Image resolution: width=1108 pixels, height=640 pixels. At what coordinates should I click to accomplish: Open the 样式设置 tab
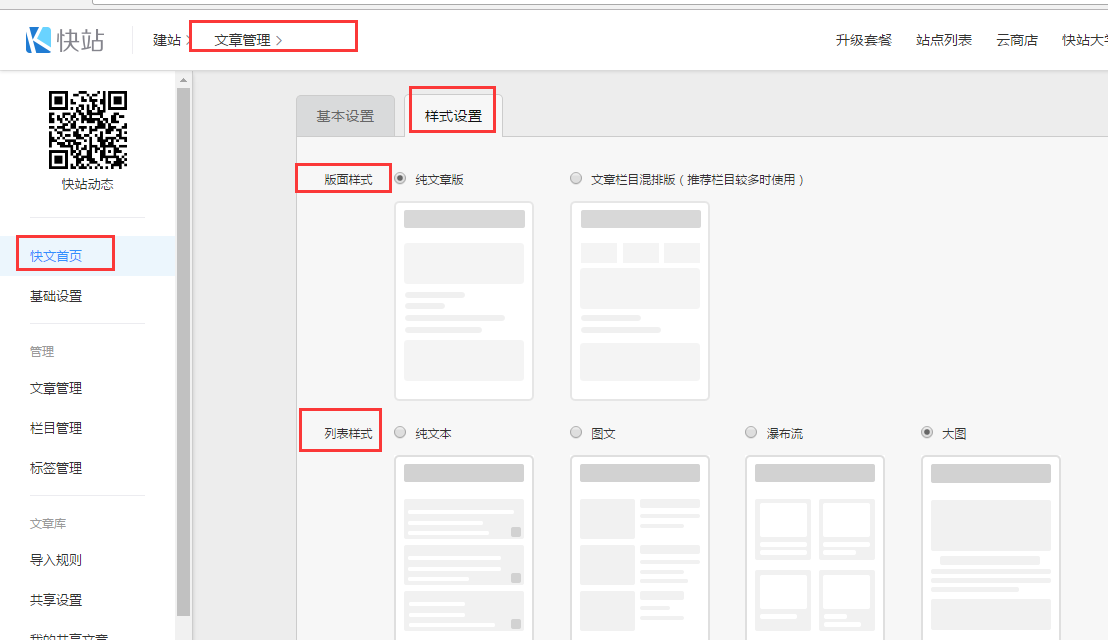pos(453,116)
